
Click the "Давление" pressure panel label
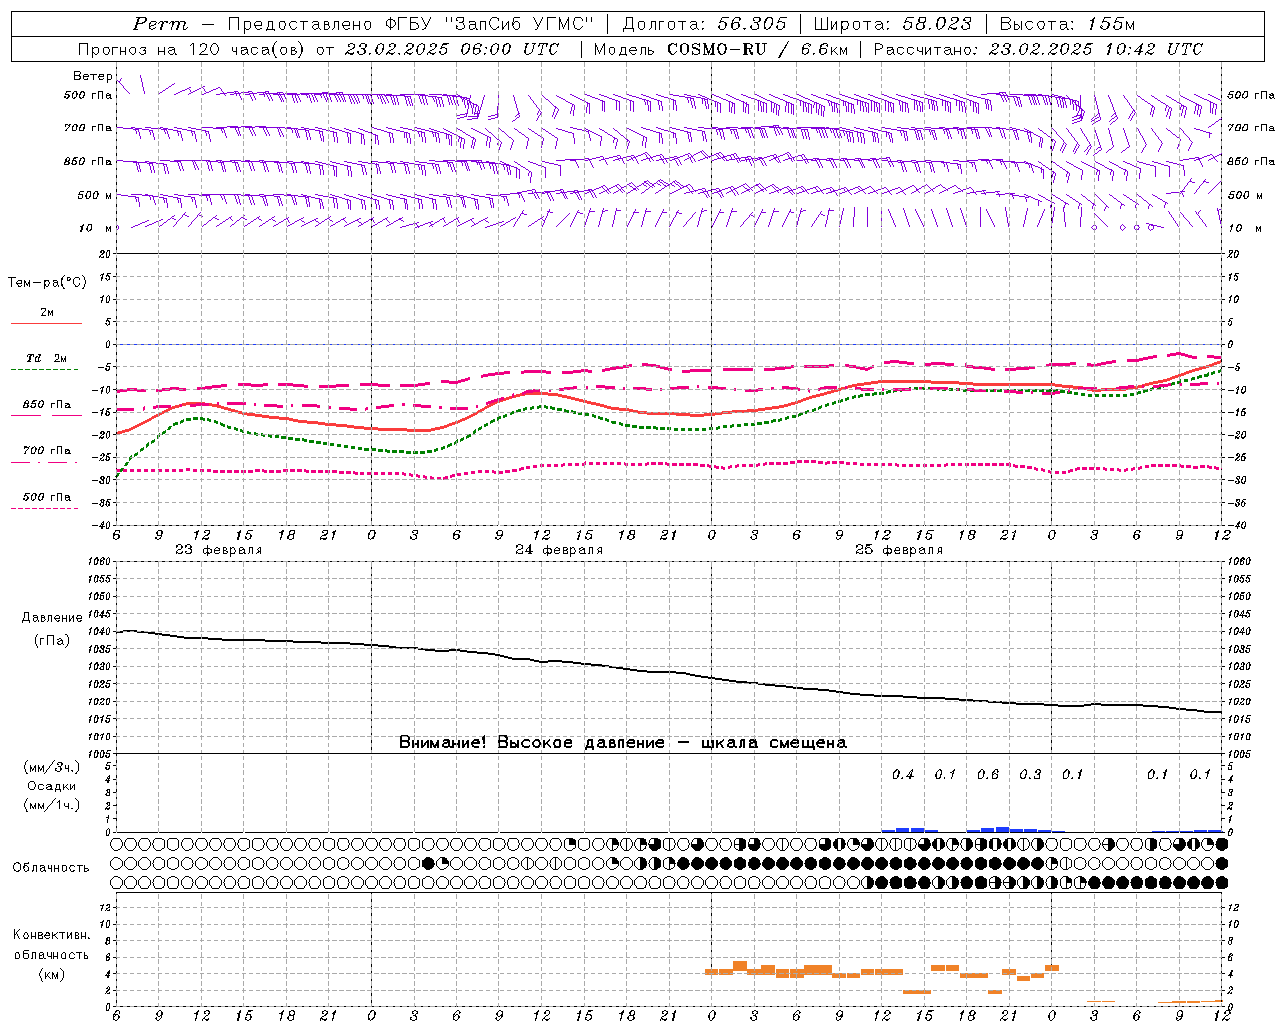click(51, 618)
